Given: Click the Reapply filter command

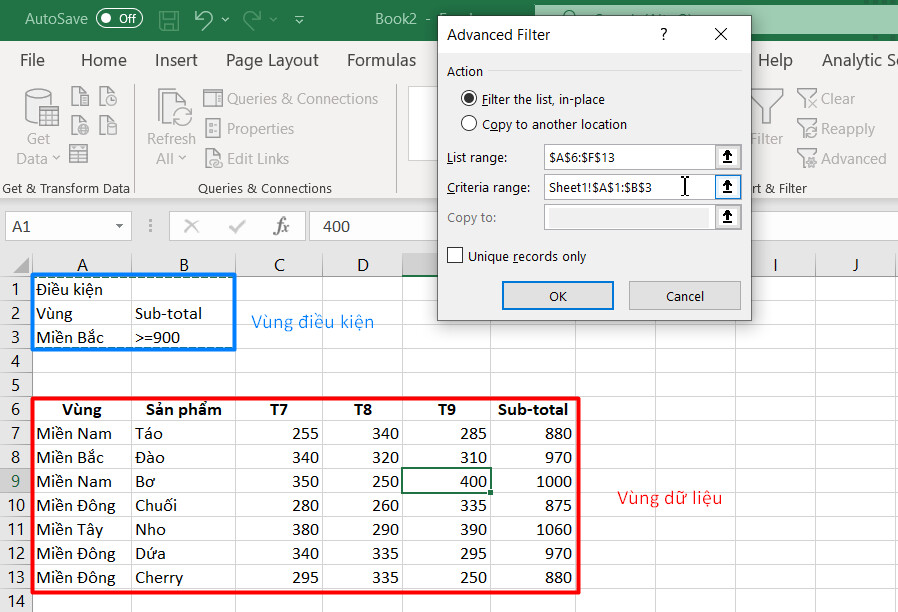Looking at the screenshot, I should (836, 129).
